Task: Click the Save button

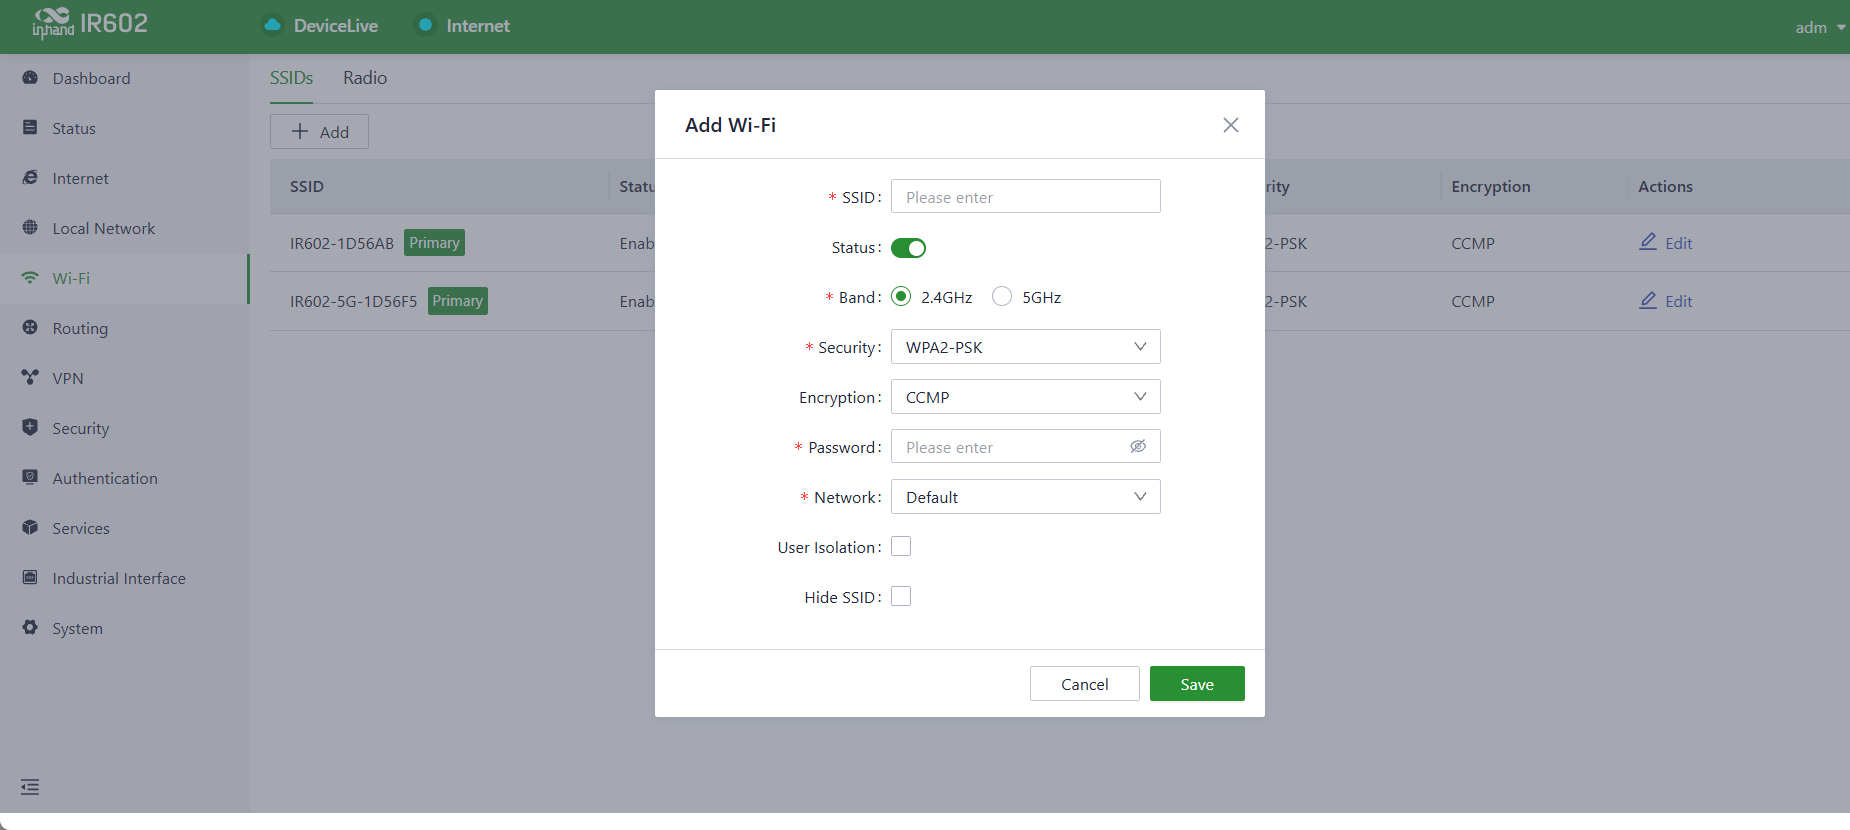Action: click(x=1197, y=684)
